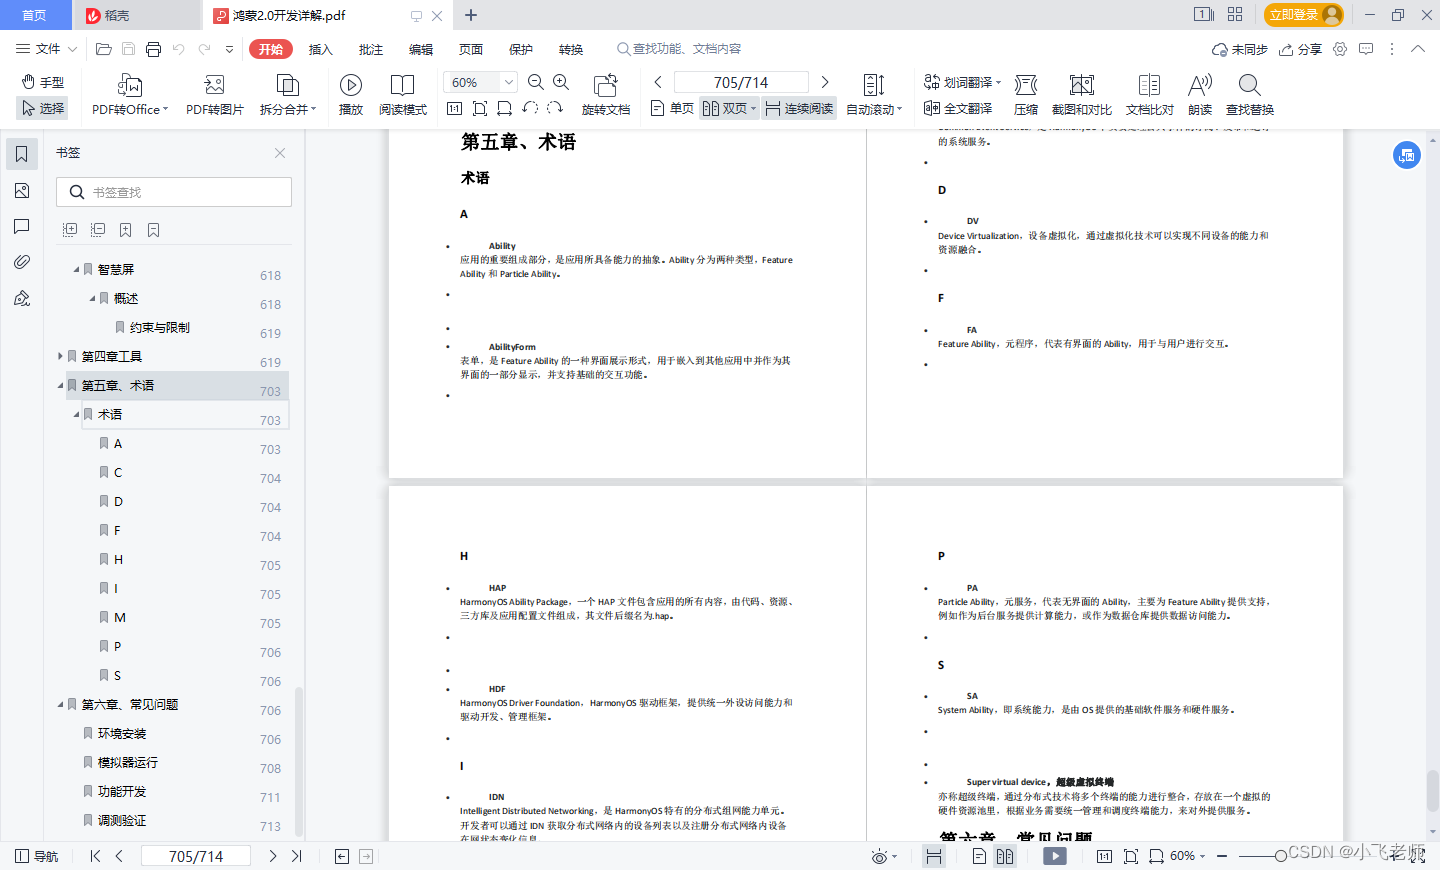Activate the Select tool (选择)
1440x870 pixels.
click(43, 108)
